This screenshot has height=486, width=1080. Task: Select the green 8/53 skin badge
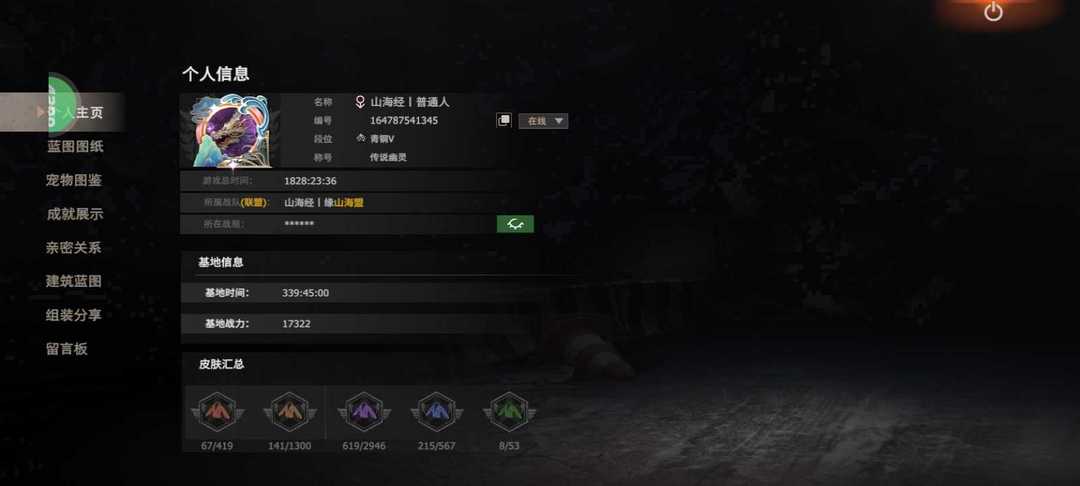point(510,412)
